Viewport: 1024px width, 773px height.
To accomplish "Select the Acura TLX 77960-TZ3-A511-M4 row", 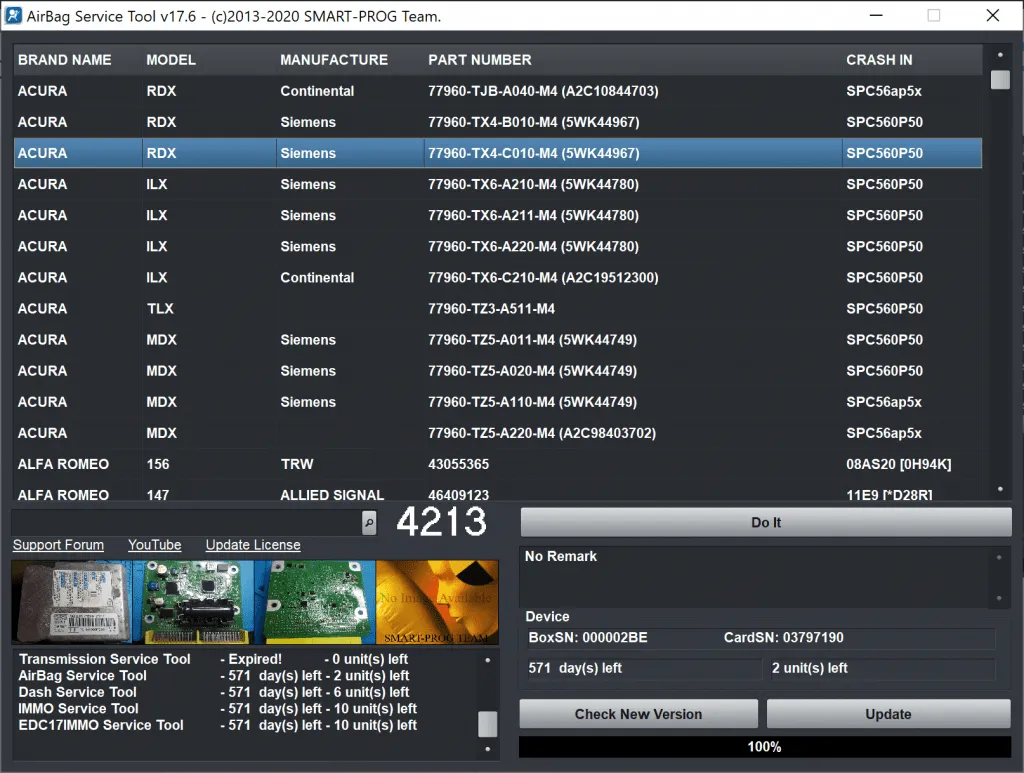I will [x=490, y=309].
